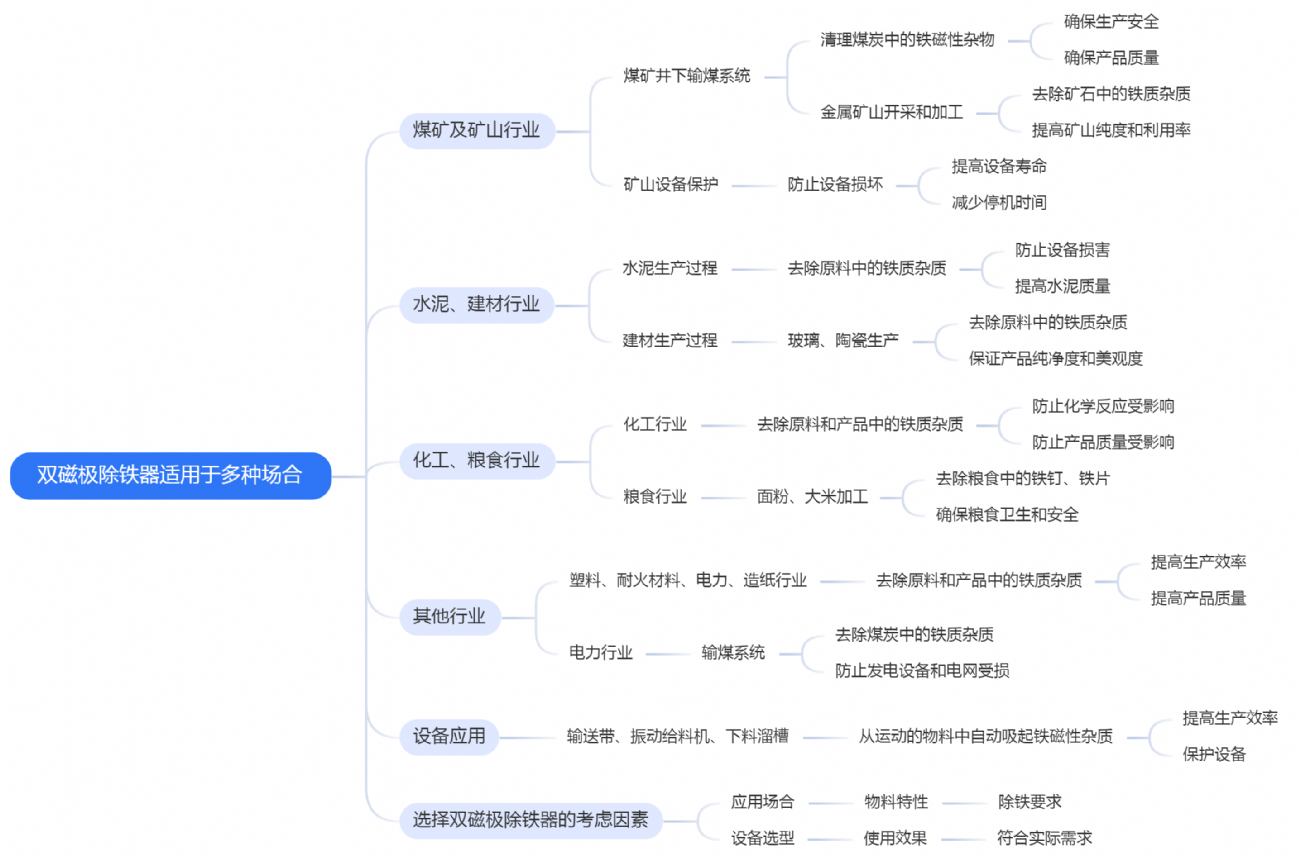Select the 防止发电设备和电网受损 leaf node
The width and height of the screenshot is (1300, 860).
tap(922, 670)
